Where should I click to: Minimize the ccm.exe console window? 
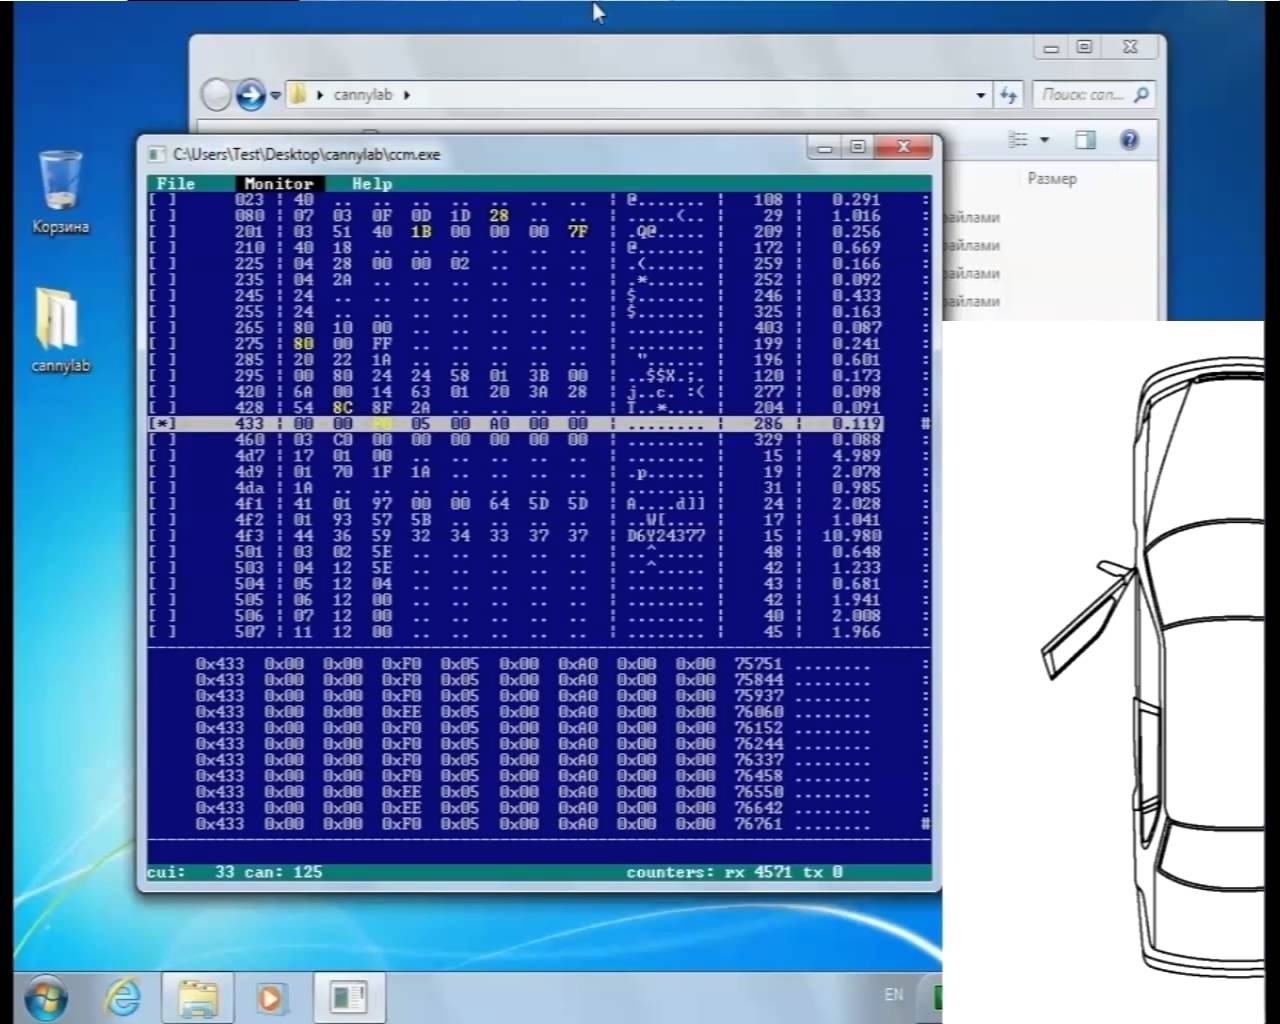[825, 148]
